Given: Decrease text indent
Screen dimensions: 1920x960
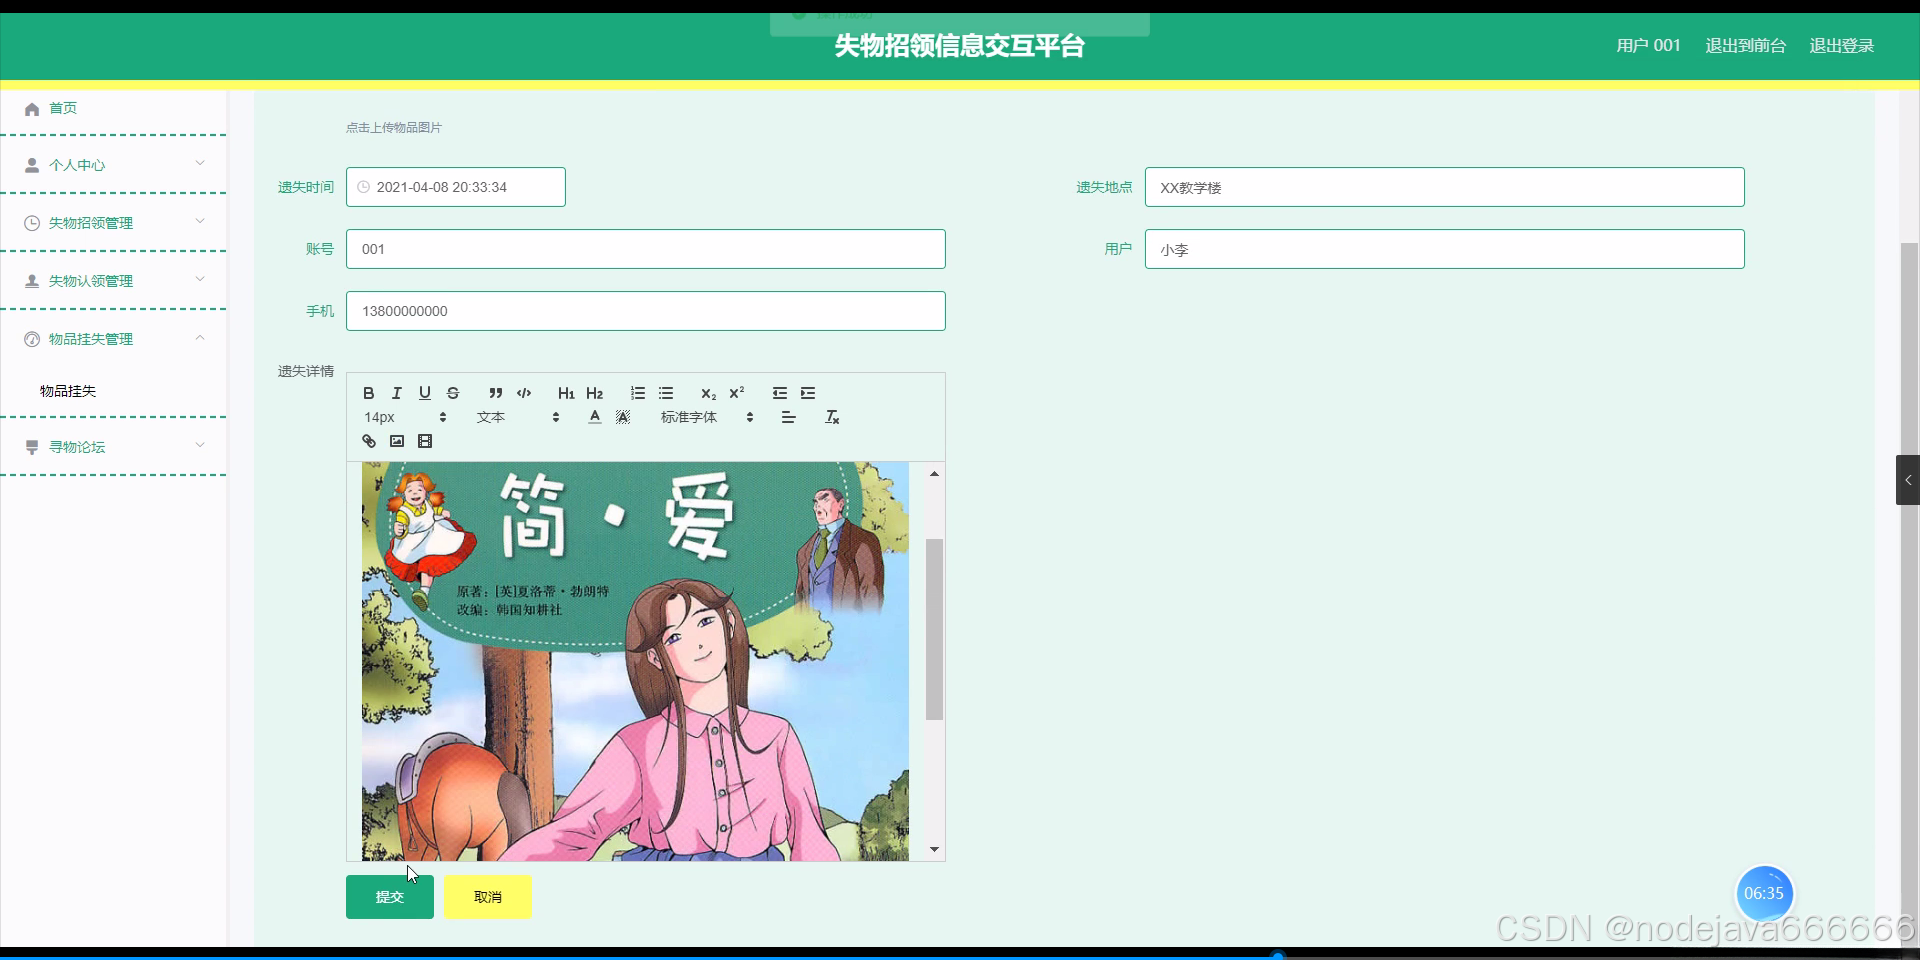Looking at the screenshot, I should click(780, 393).
